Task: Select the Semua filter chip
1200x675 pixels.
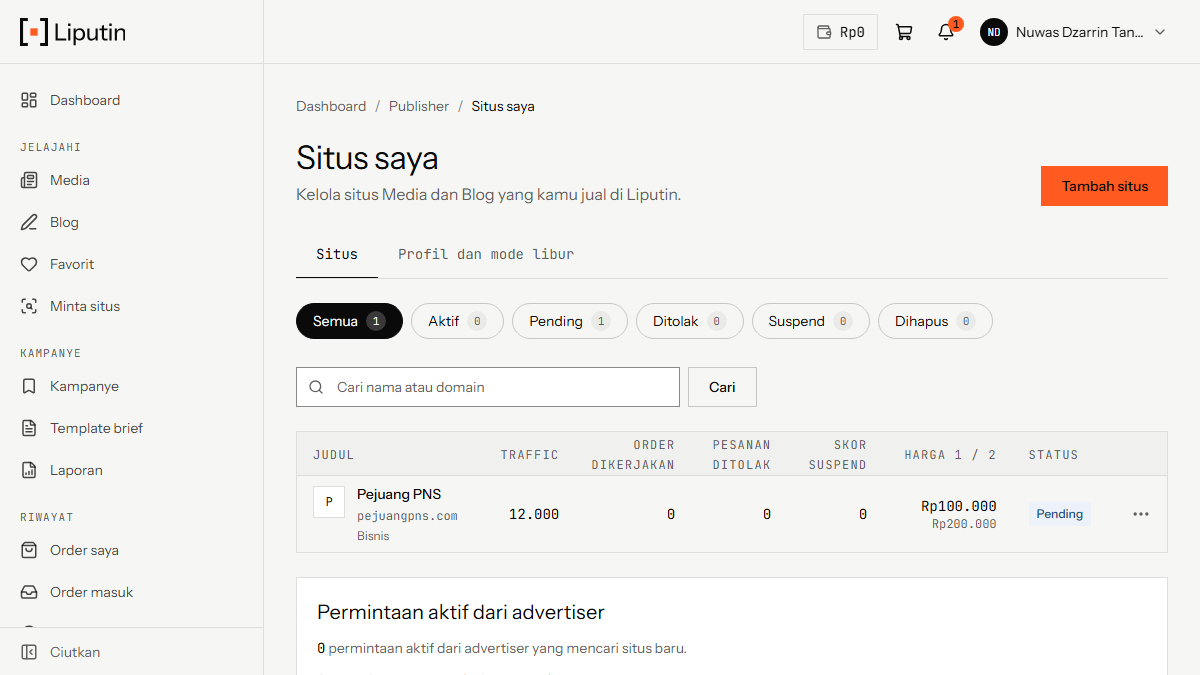Action: pyautogui.click(x=349, y=321)
